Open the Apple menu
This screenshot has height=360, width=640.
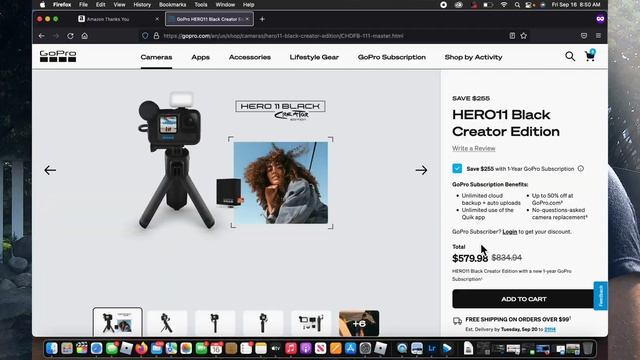pyautogui.click(x=42, y=5)
